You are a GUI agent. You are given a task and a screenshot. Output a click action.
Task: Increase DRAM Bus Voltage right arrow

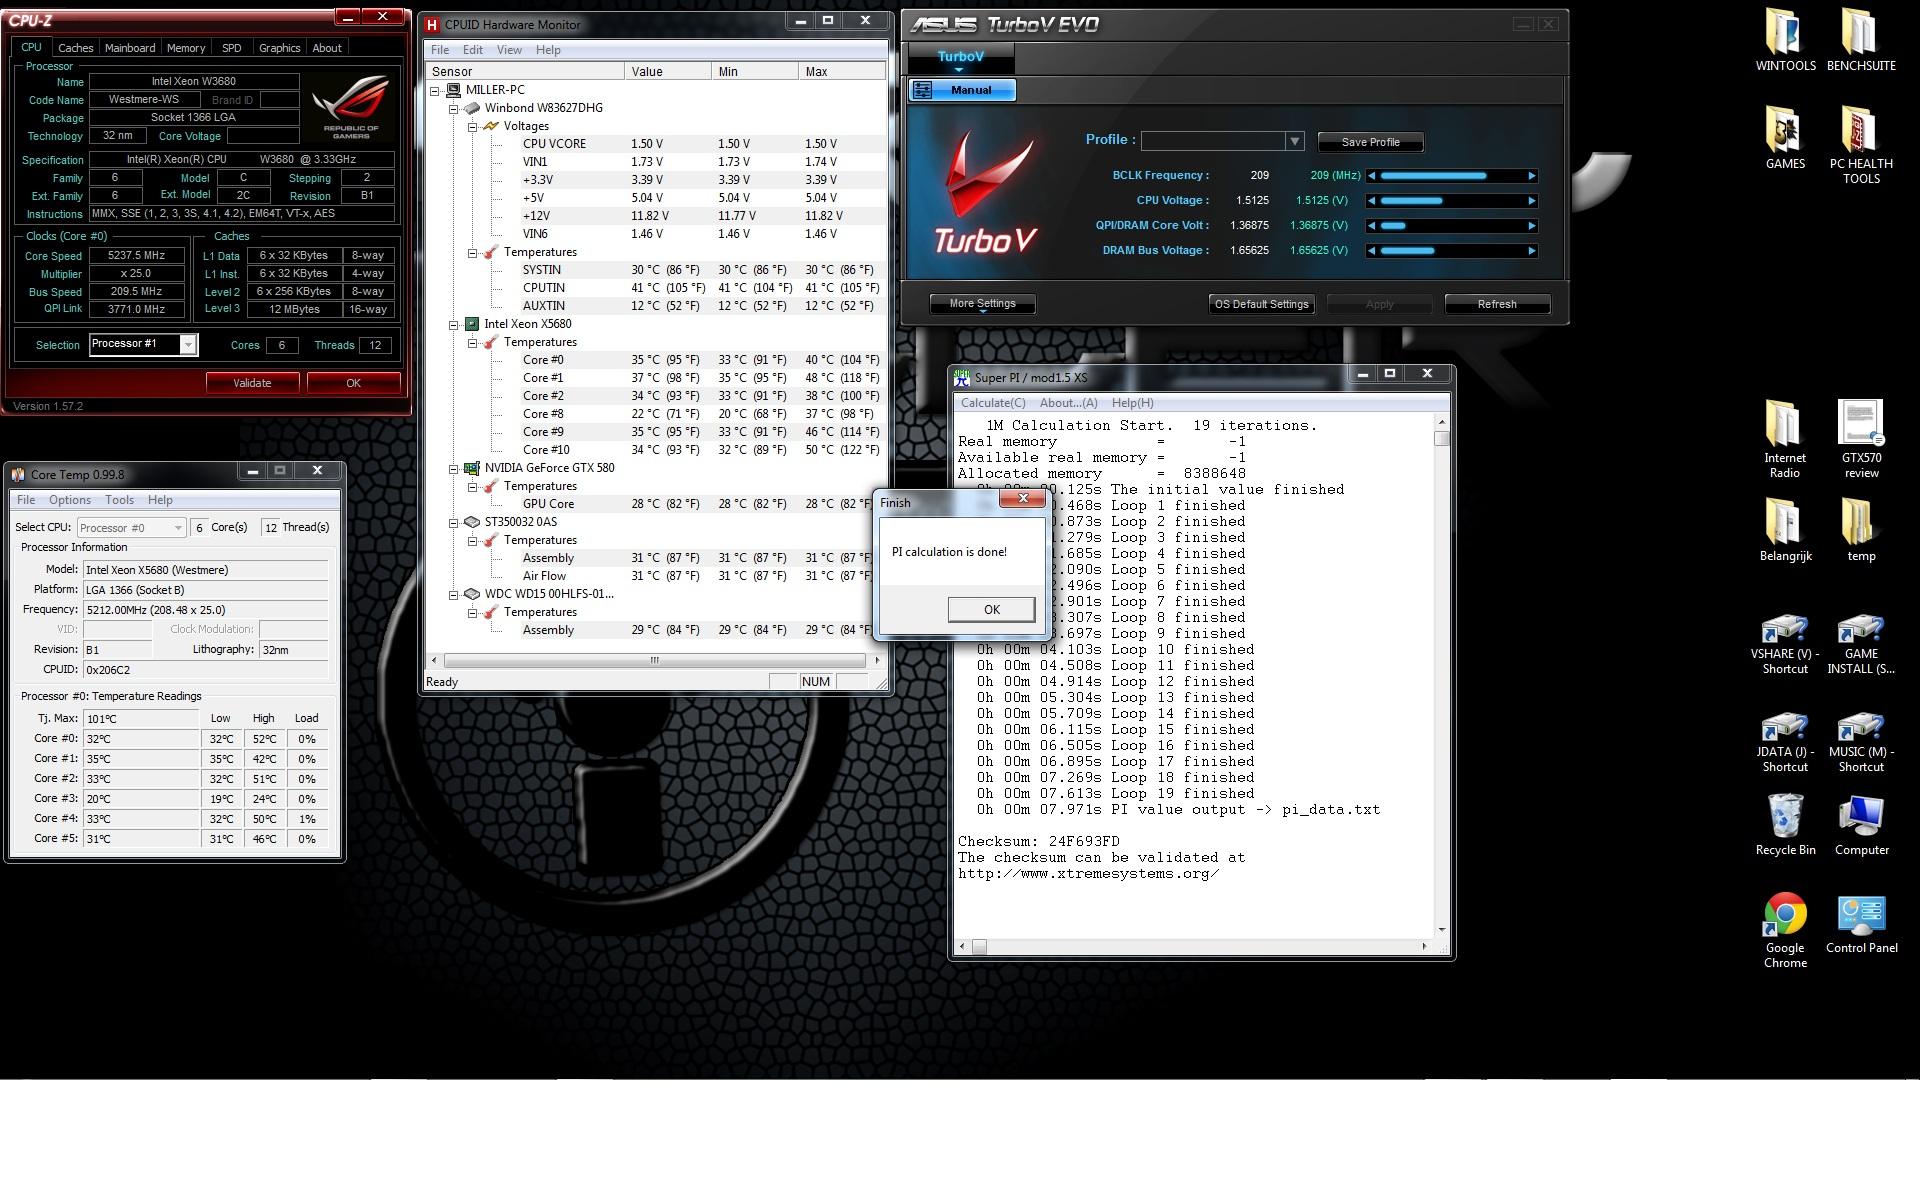point(1531,251)
